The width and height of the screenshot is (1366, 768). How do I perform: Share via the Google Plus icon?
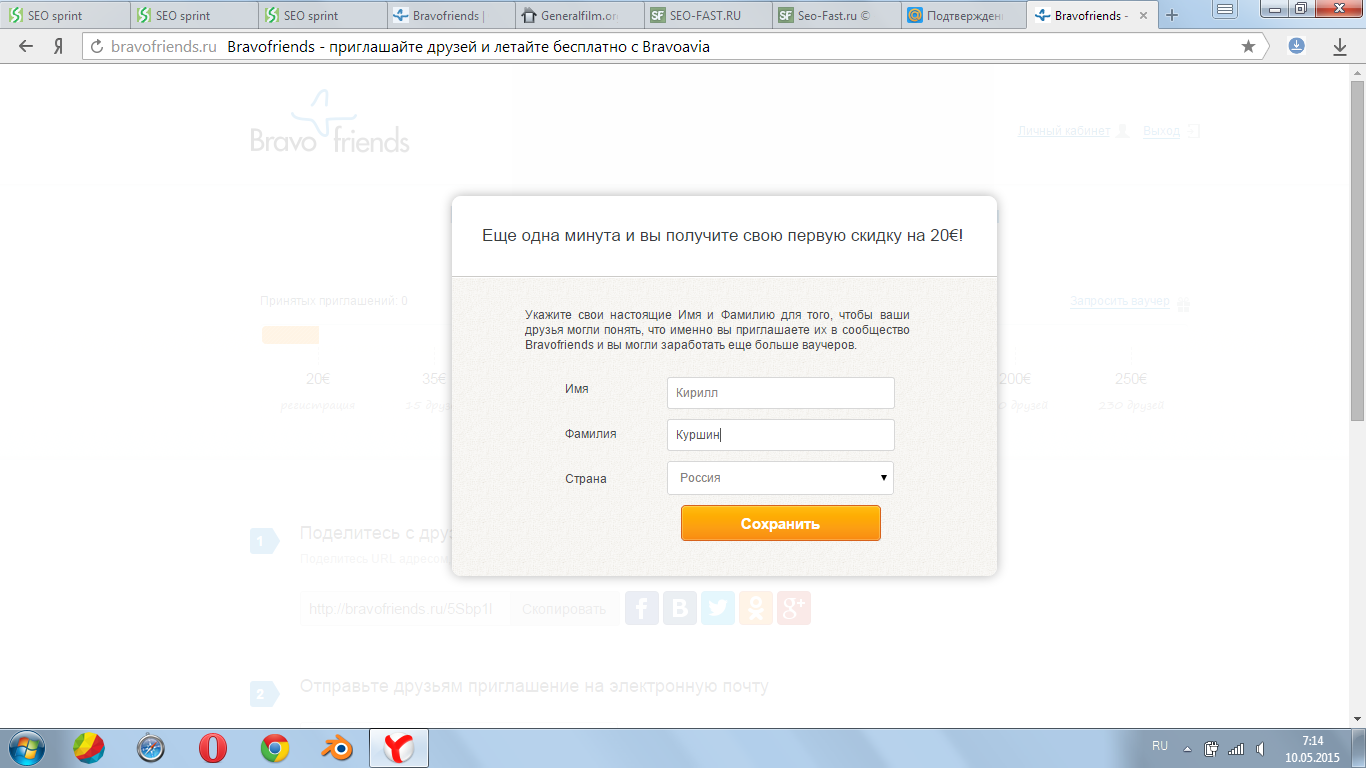click(794, 608)
